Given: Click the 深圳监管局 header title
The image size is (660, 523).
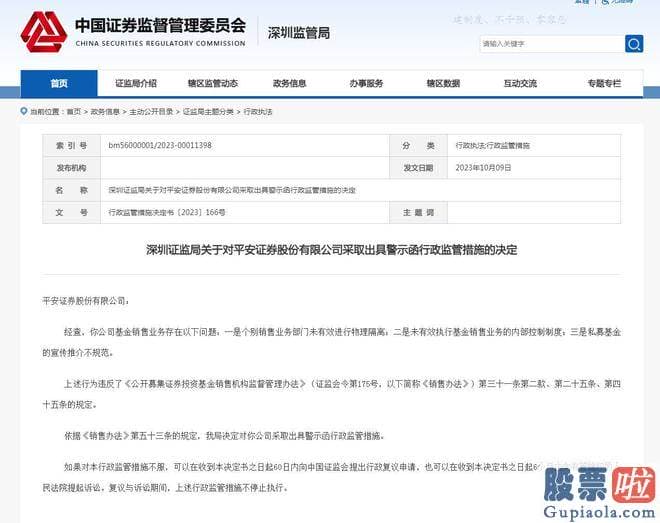Looking at the screenshot, I should [x=298, y=33].
